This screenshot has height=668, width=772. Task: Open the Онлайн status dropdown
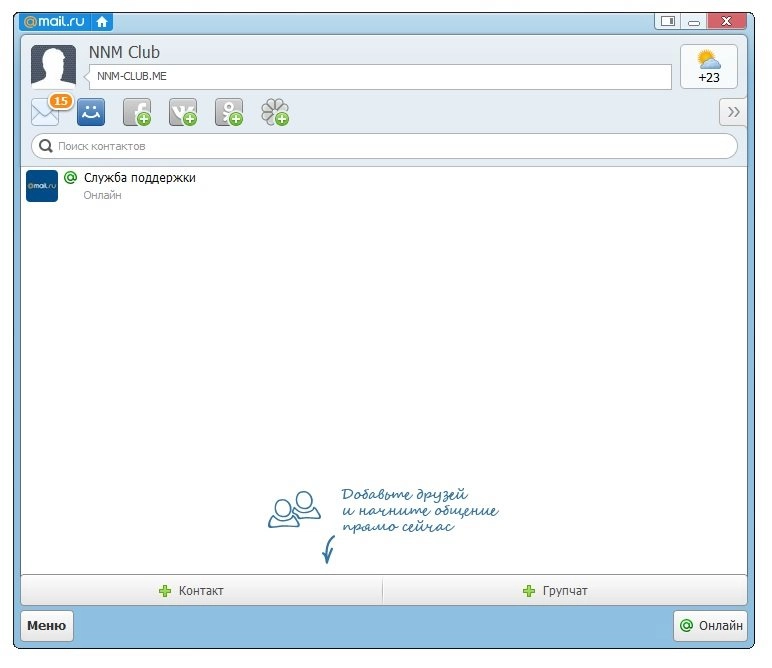[x=710, y=626]
